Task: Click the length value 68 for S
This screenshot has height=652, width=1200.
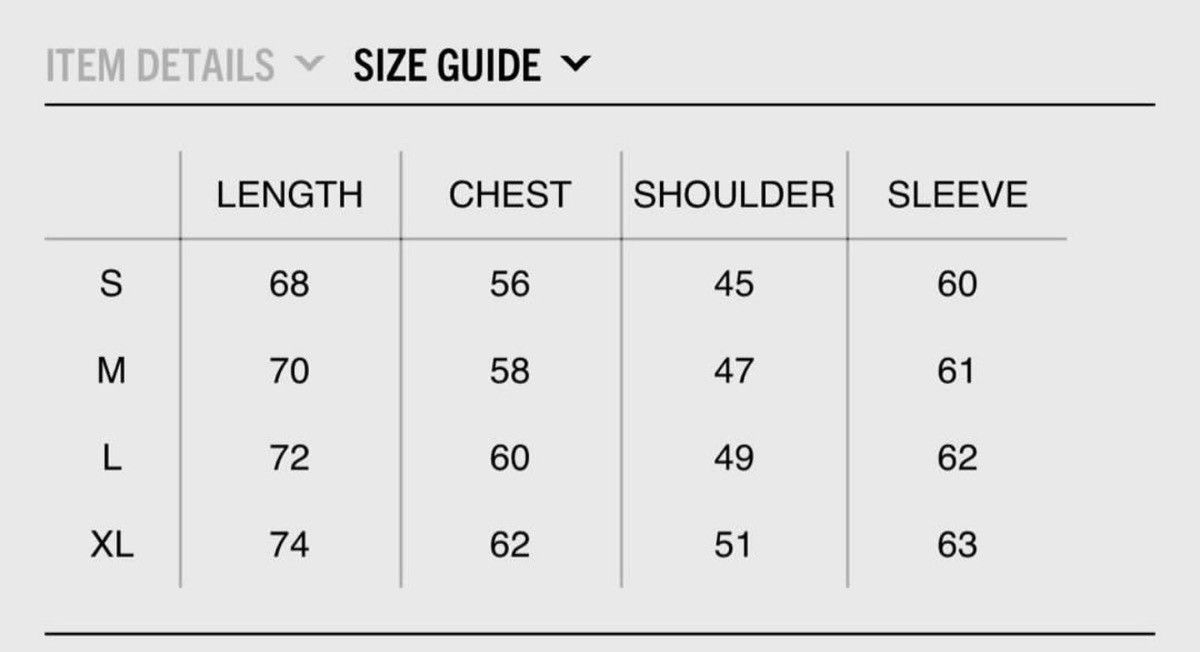Action: 289,284
